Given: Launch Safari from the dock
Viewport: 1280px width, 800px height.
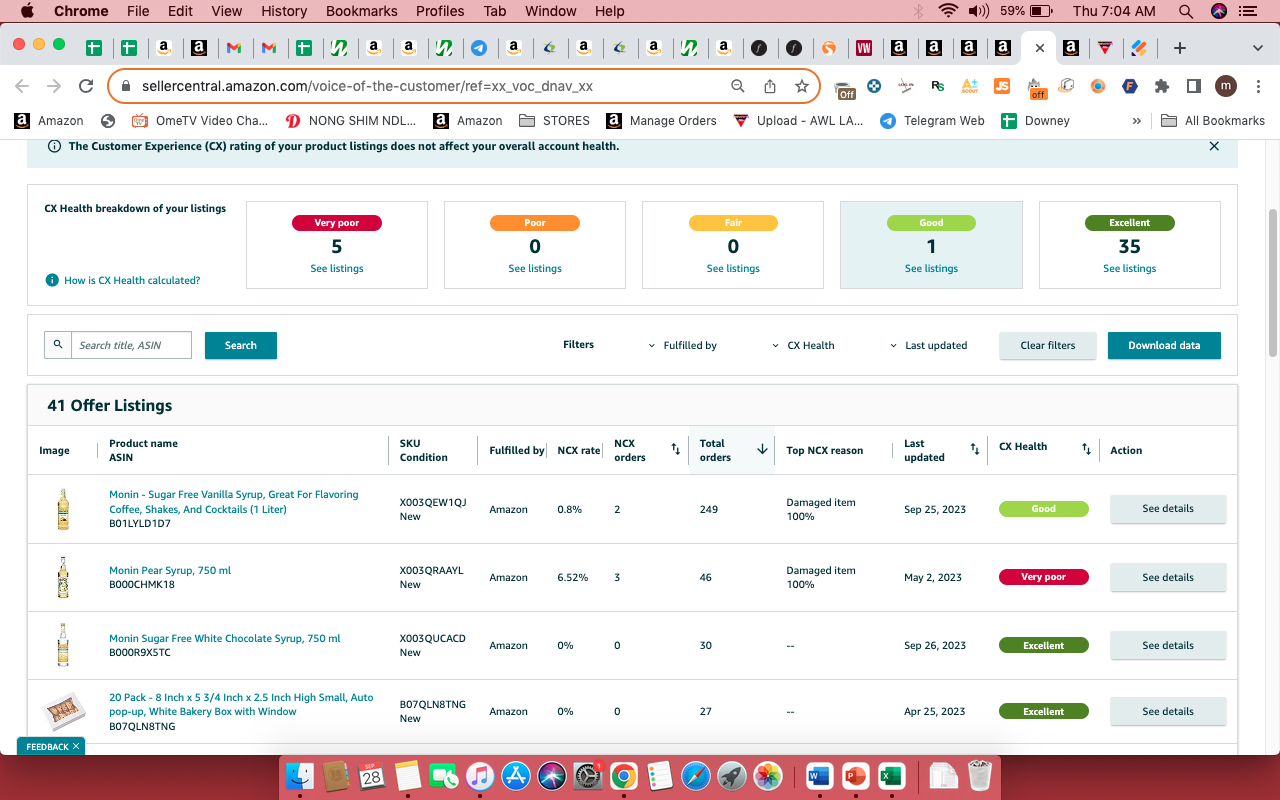Looking at the screenshot, I should pyautogui.click(x=695, y=775).
